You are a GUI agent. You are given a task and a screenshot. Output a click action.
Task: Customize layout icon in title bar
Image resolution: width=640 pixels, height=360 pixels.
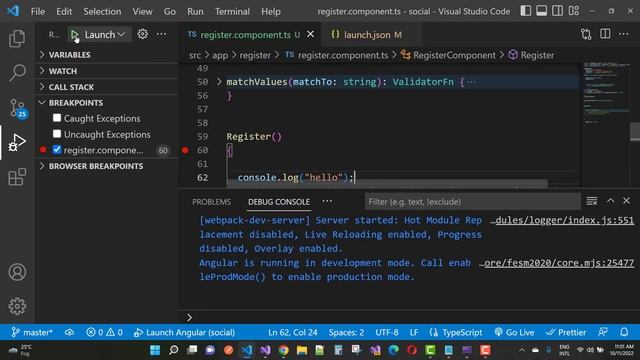(573, 11)
